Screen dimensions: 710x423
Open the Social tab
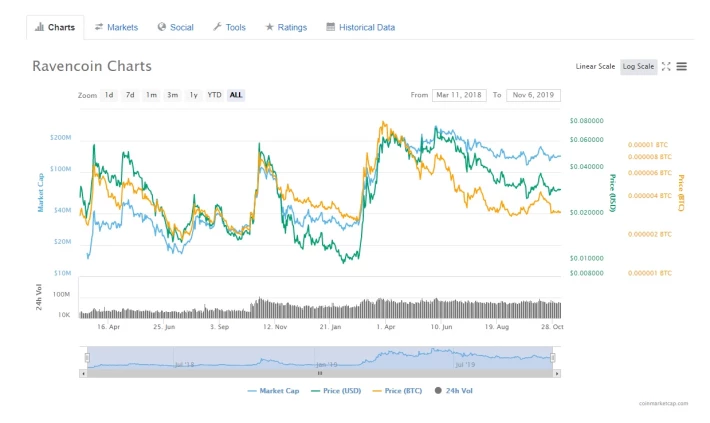[175, 27]
